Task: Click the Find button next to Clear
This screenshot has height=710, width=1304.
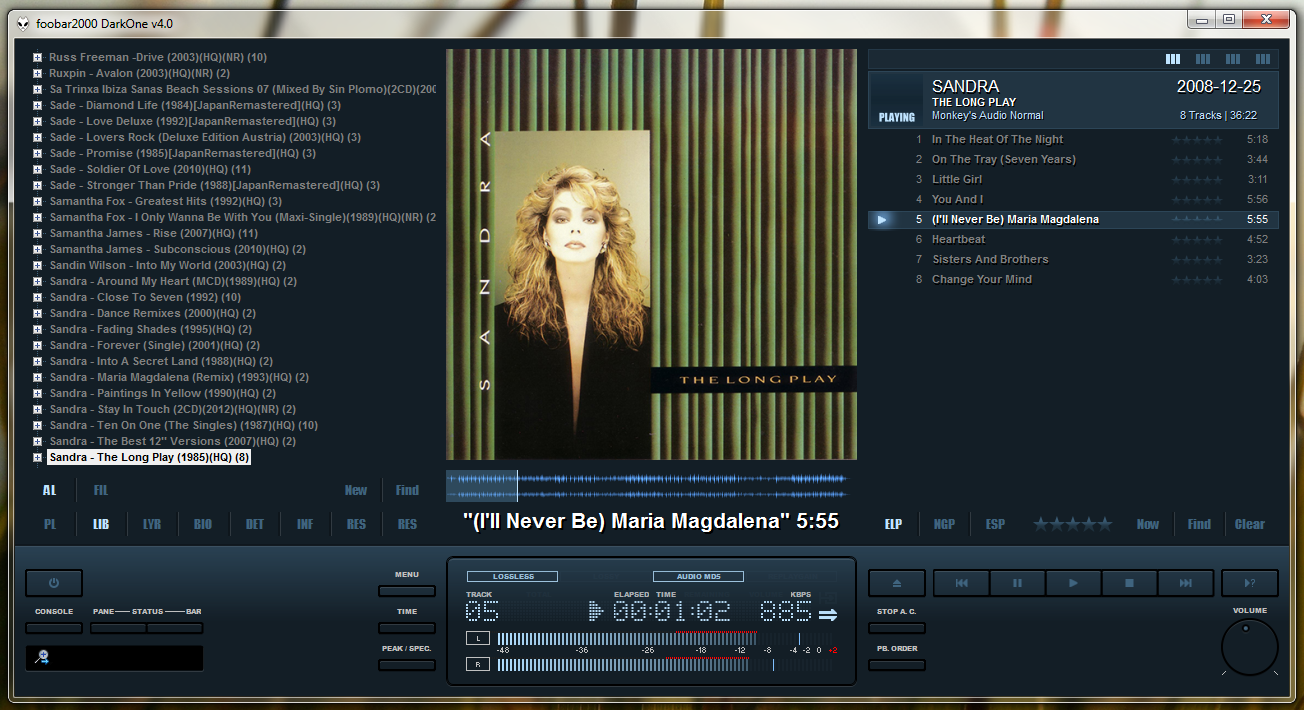Action: tap(1199, 524)
